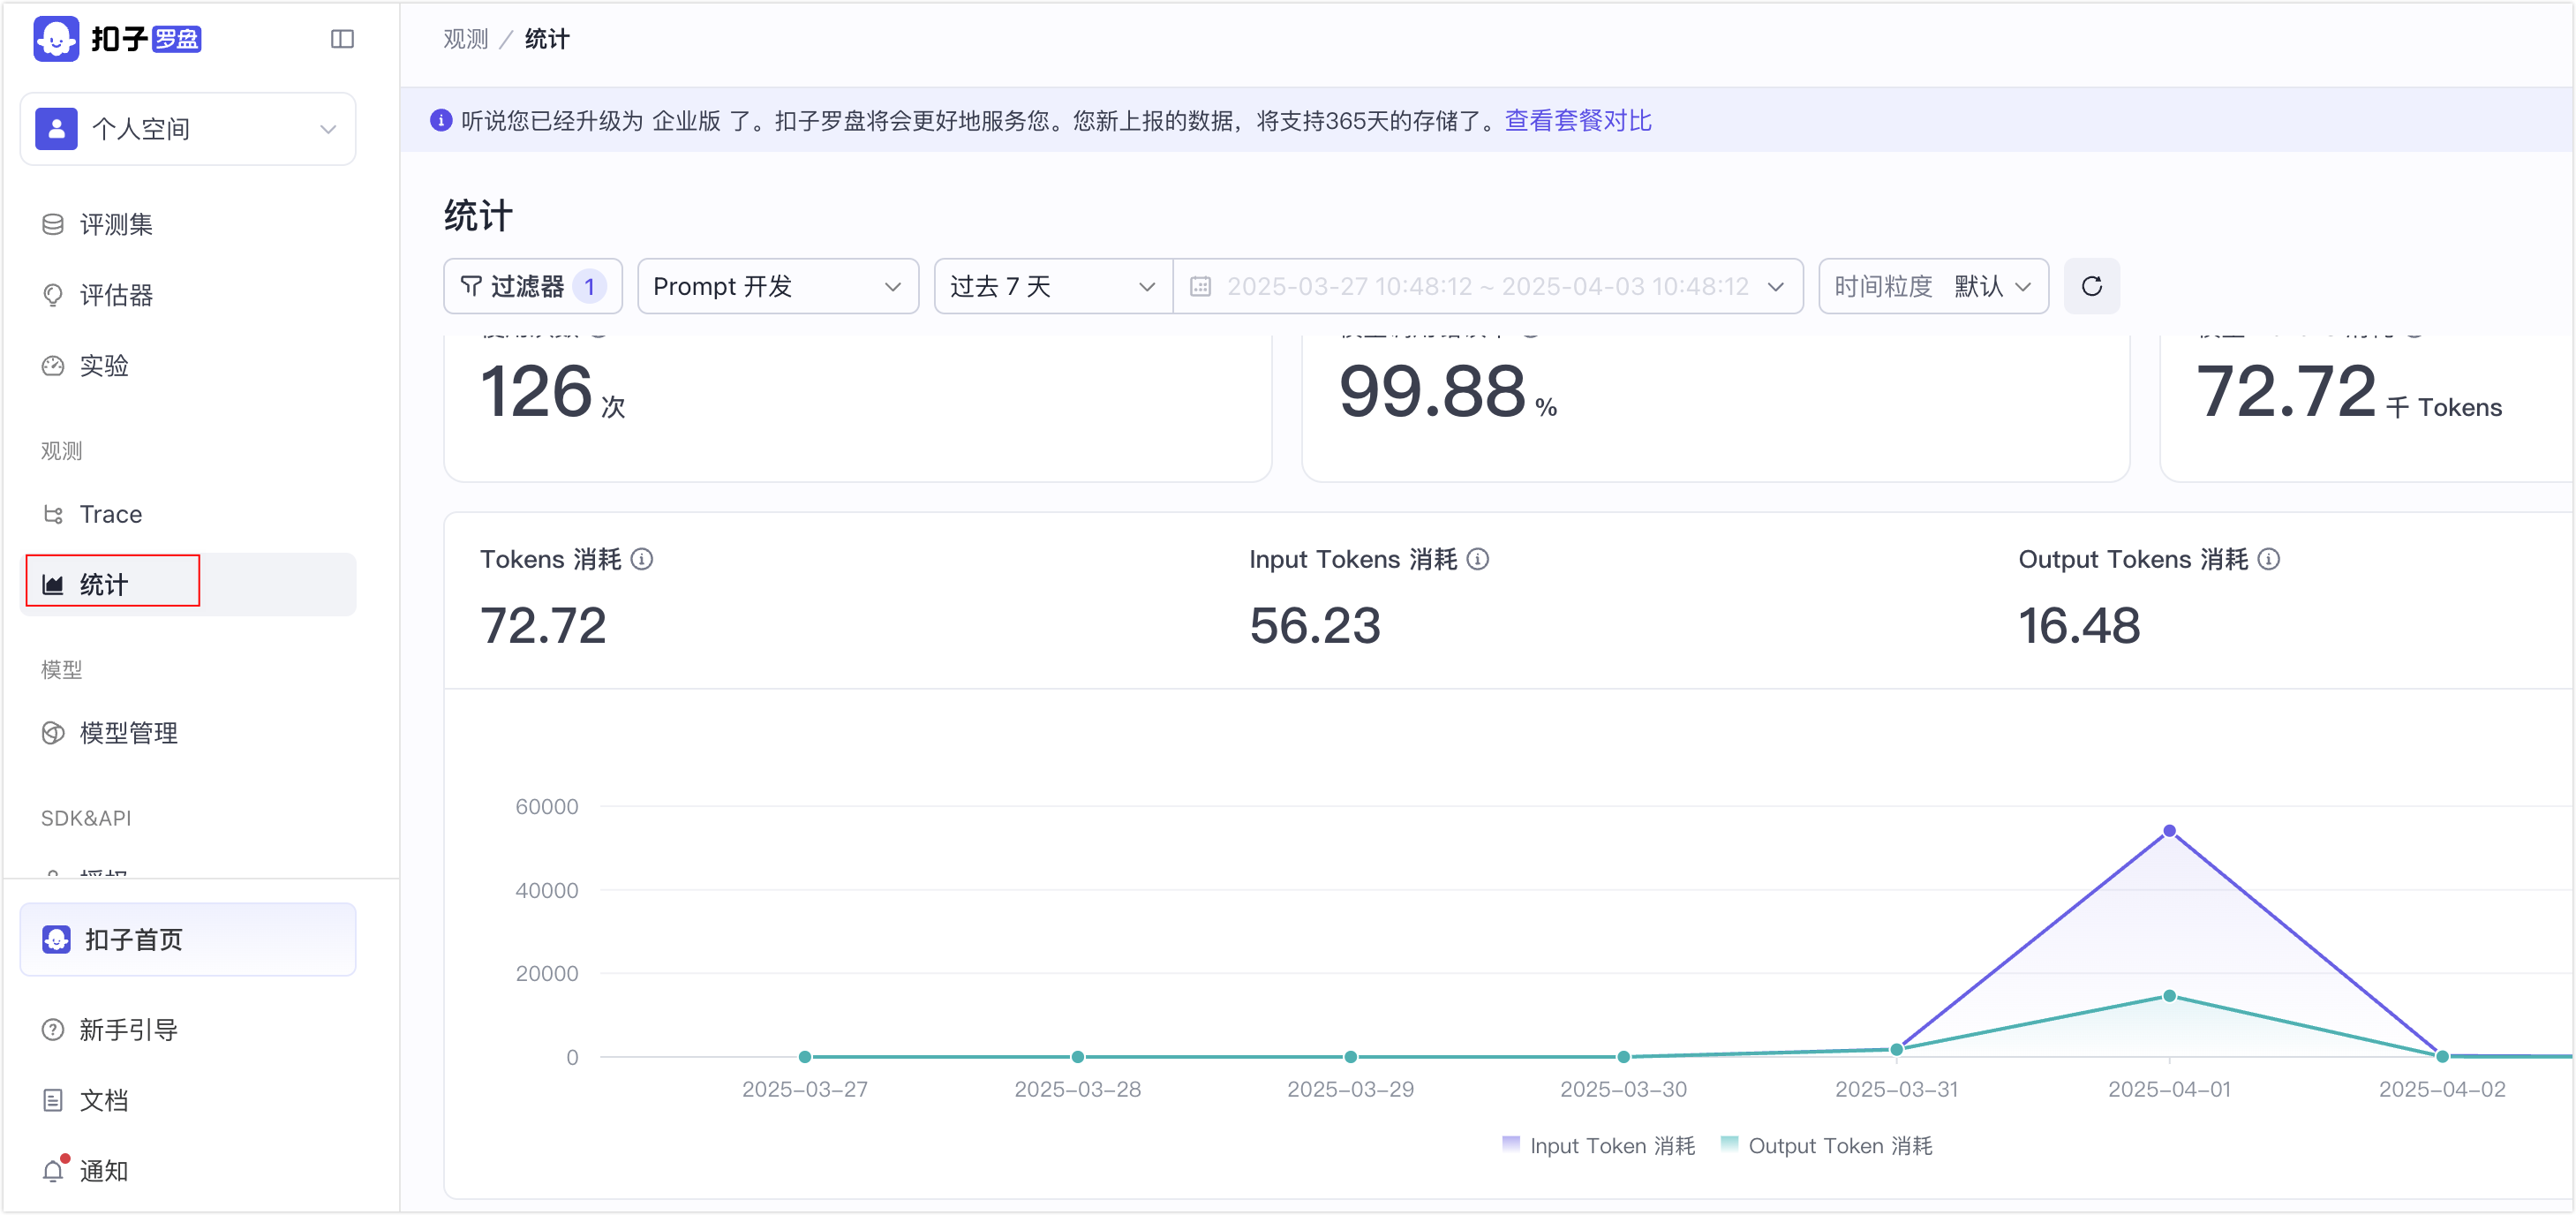Open 文档 documentation

[188, 1100]
